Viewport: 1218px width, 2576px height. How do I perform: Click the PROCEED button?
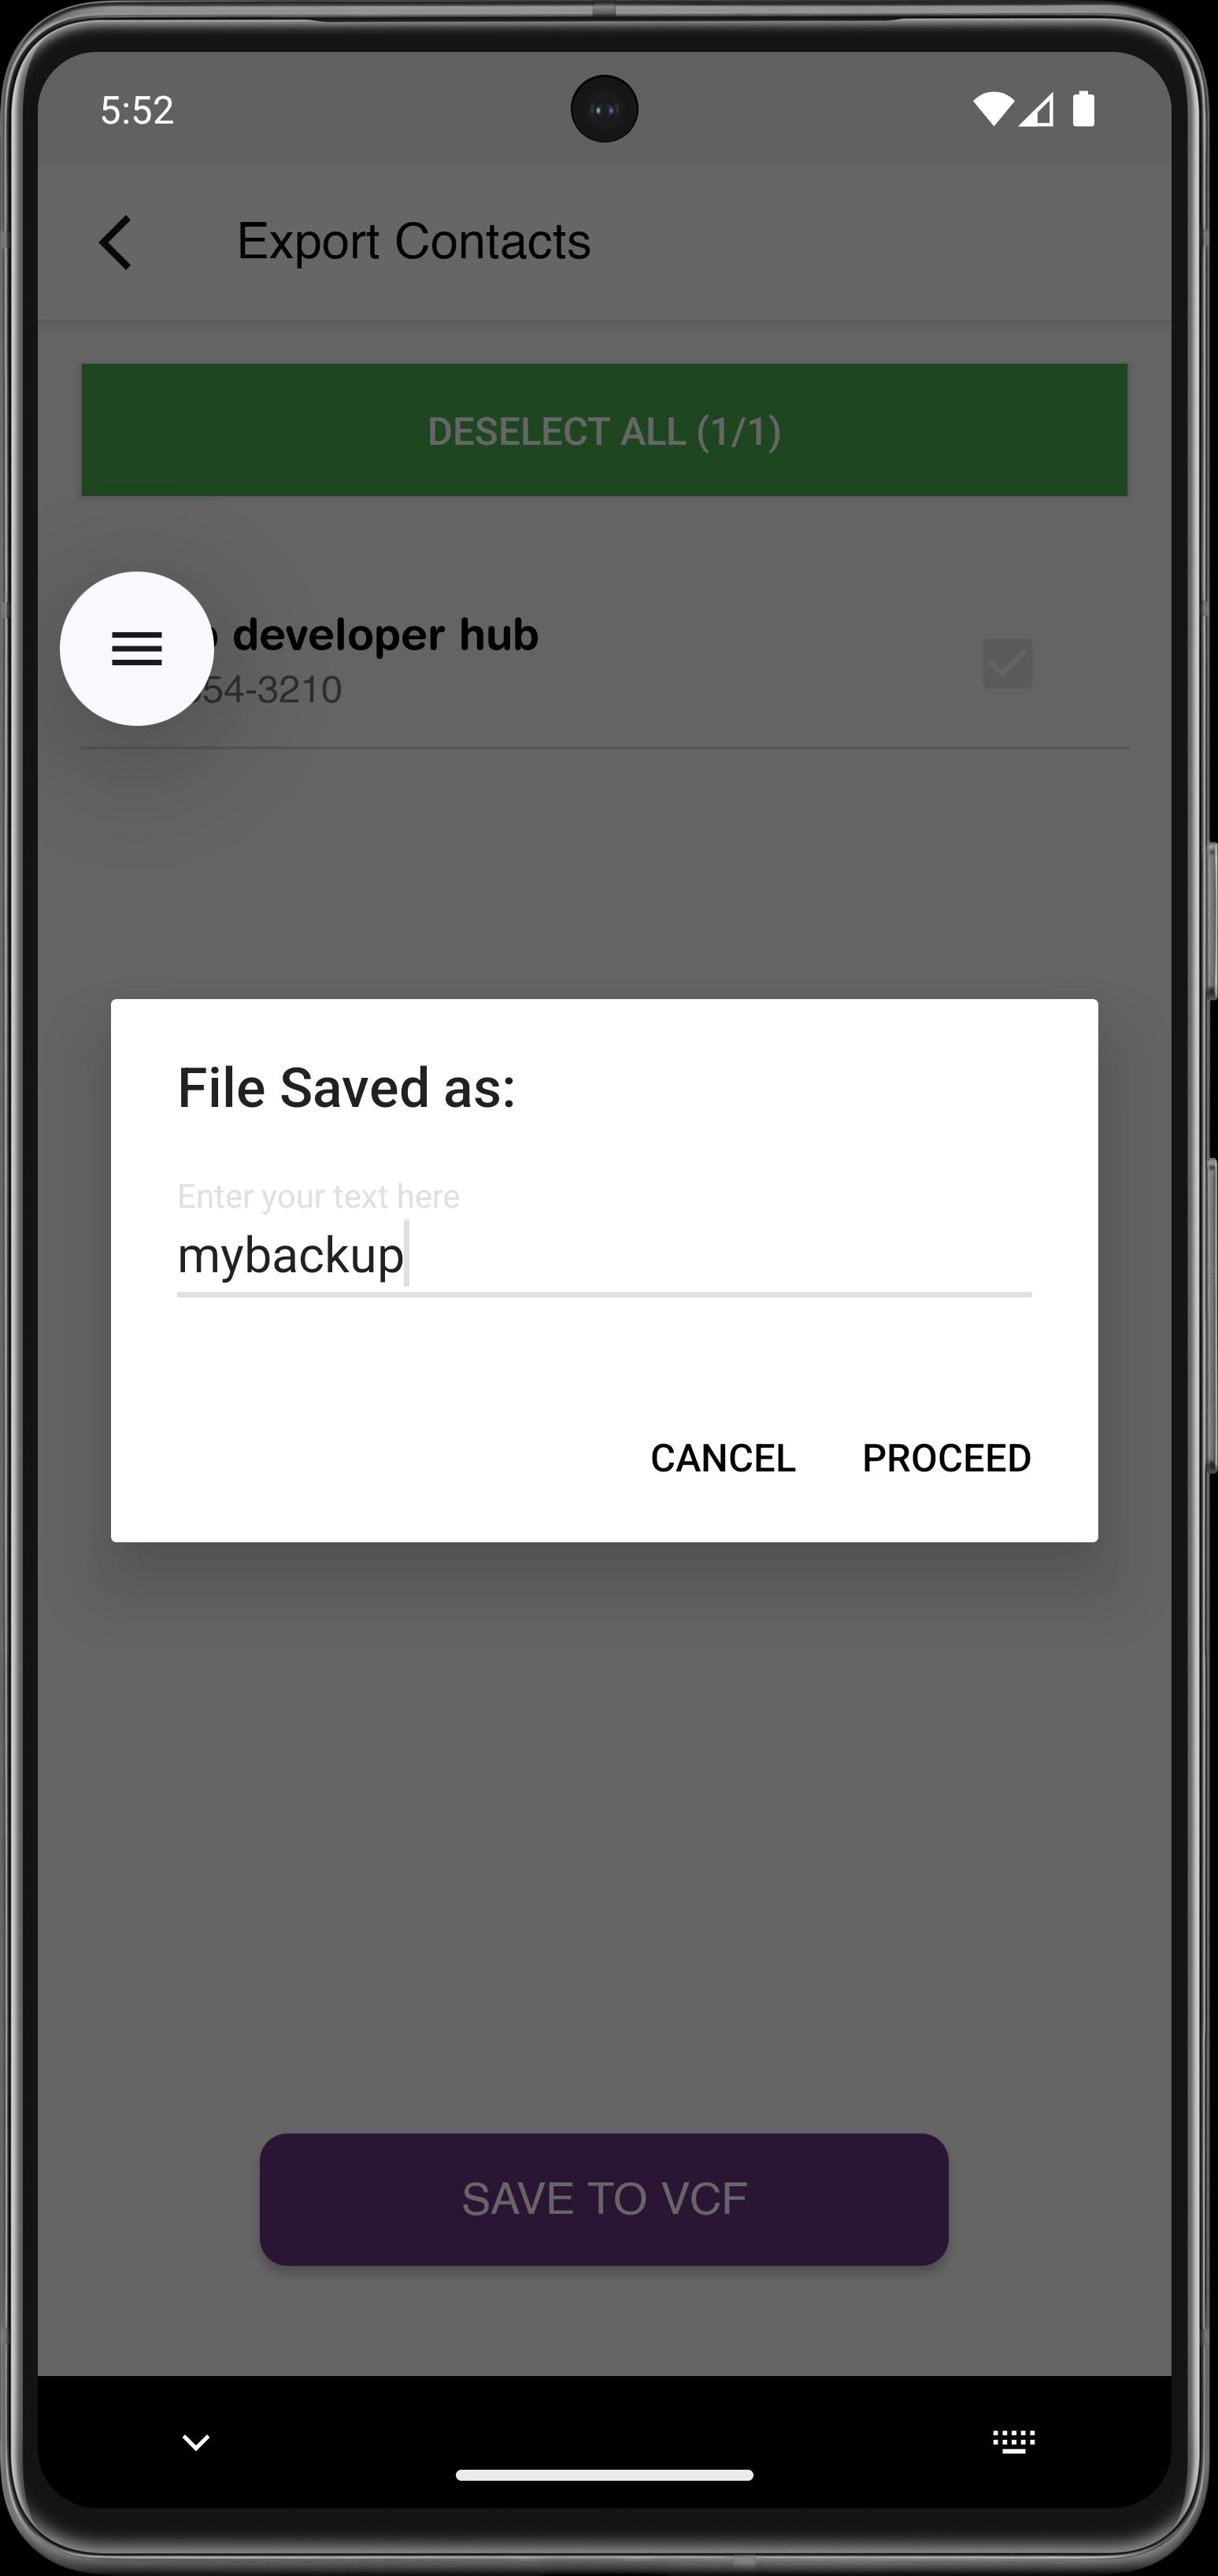coord(946,1458)
